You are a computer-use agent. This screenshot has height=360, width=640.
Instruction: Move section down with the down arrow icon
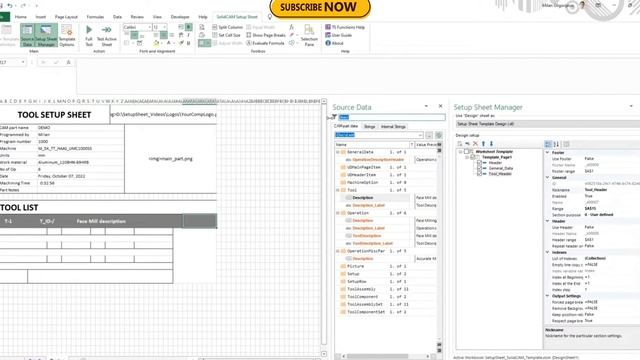[491, 144]
